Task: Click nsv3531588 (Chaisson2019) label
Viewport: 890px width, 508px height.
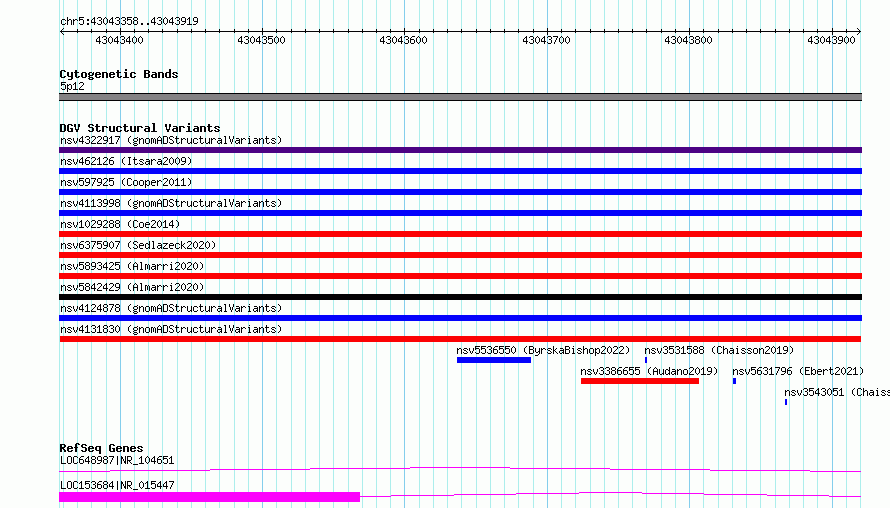Action: [719, 350]
